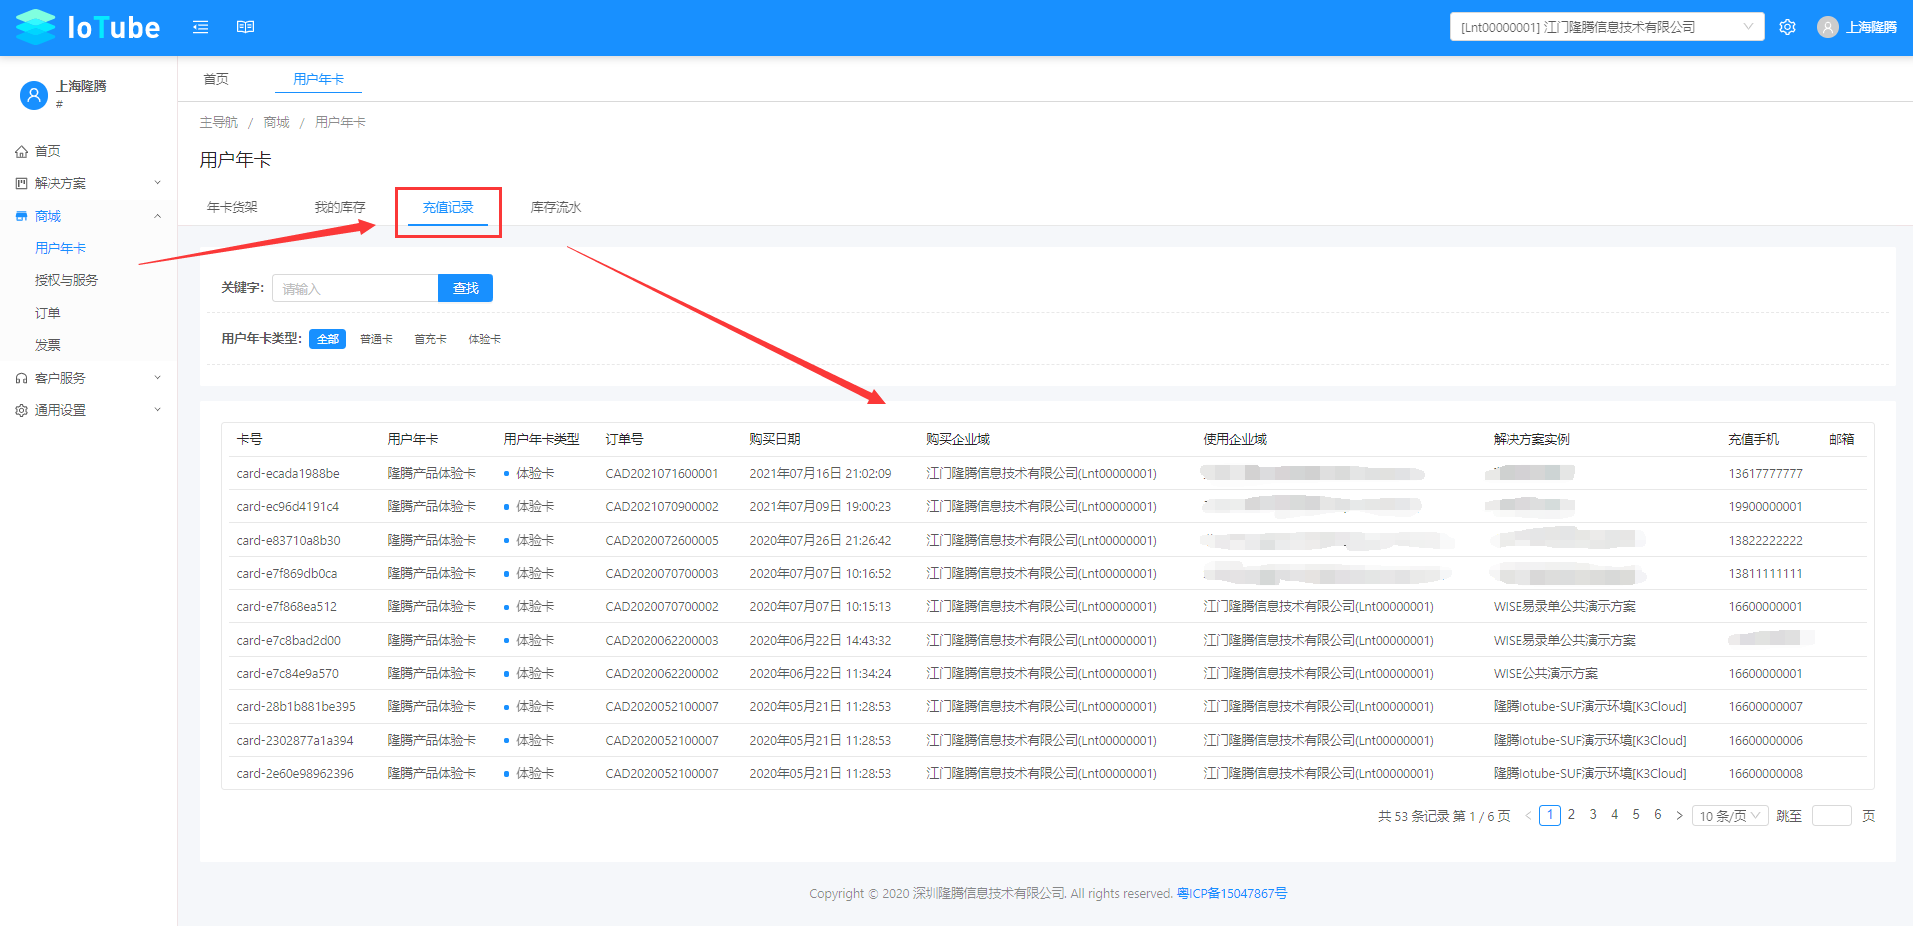Image resolution: width=1913 pixels, height=926 pixels.
Task: Click phone number 16600000008
Action: 1766,774
